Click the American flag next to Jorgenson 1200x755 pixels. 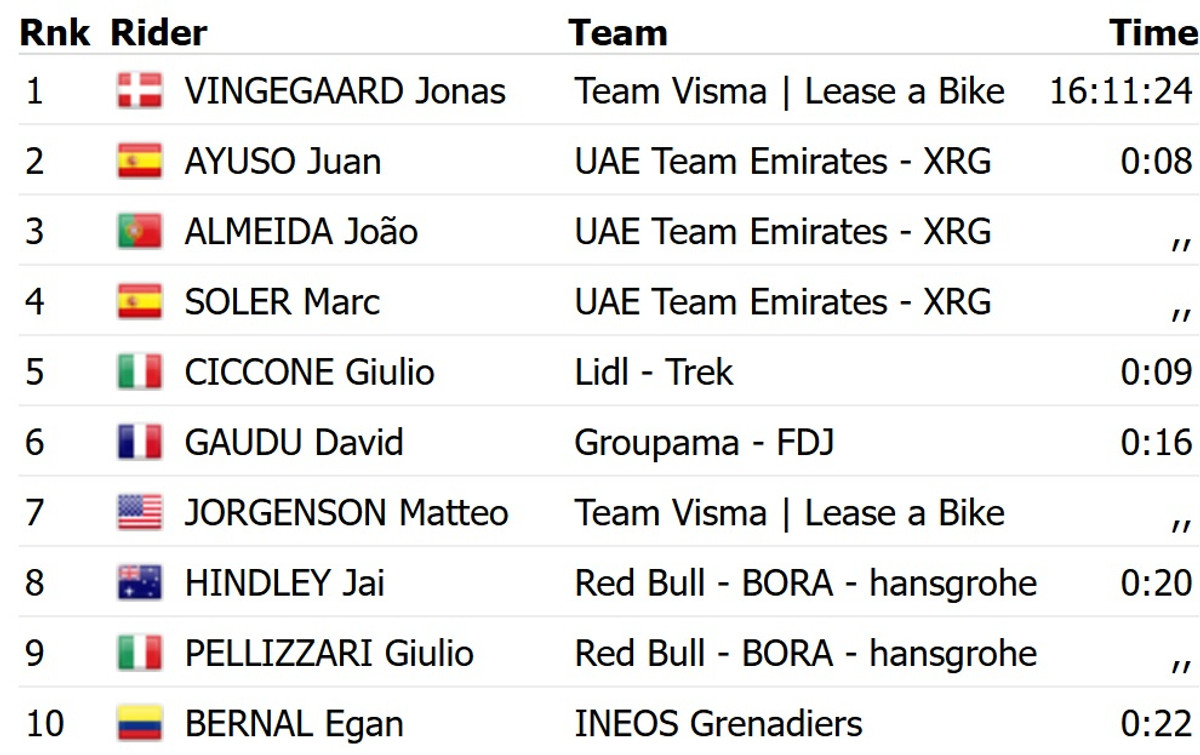tap(139, 513)
